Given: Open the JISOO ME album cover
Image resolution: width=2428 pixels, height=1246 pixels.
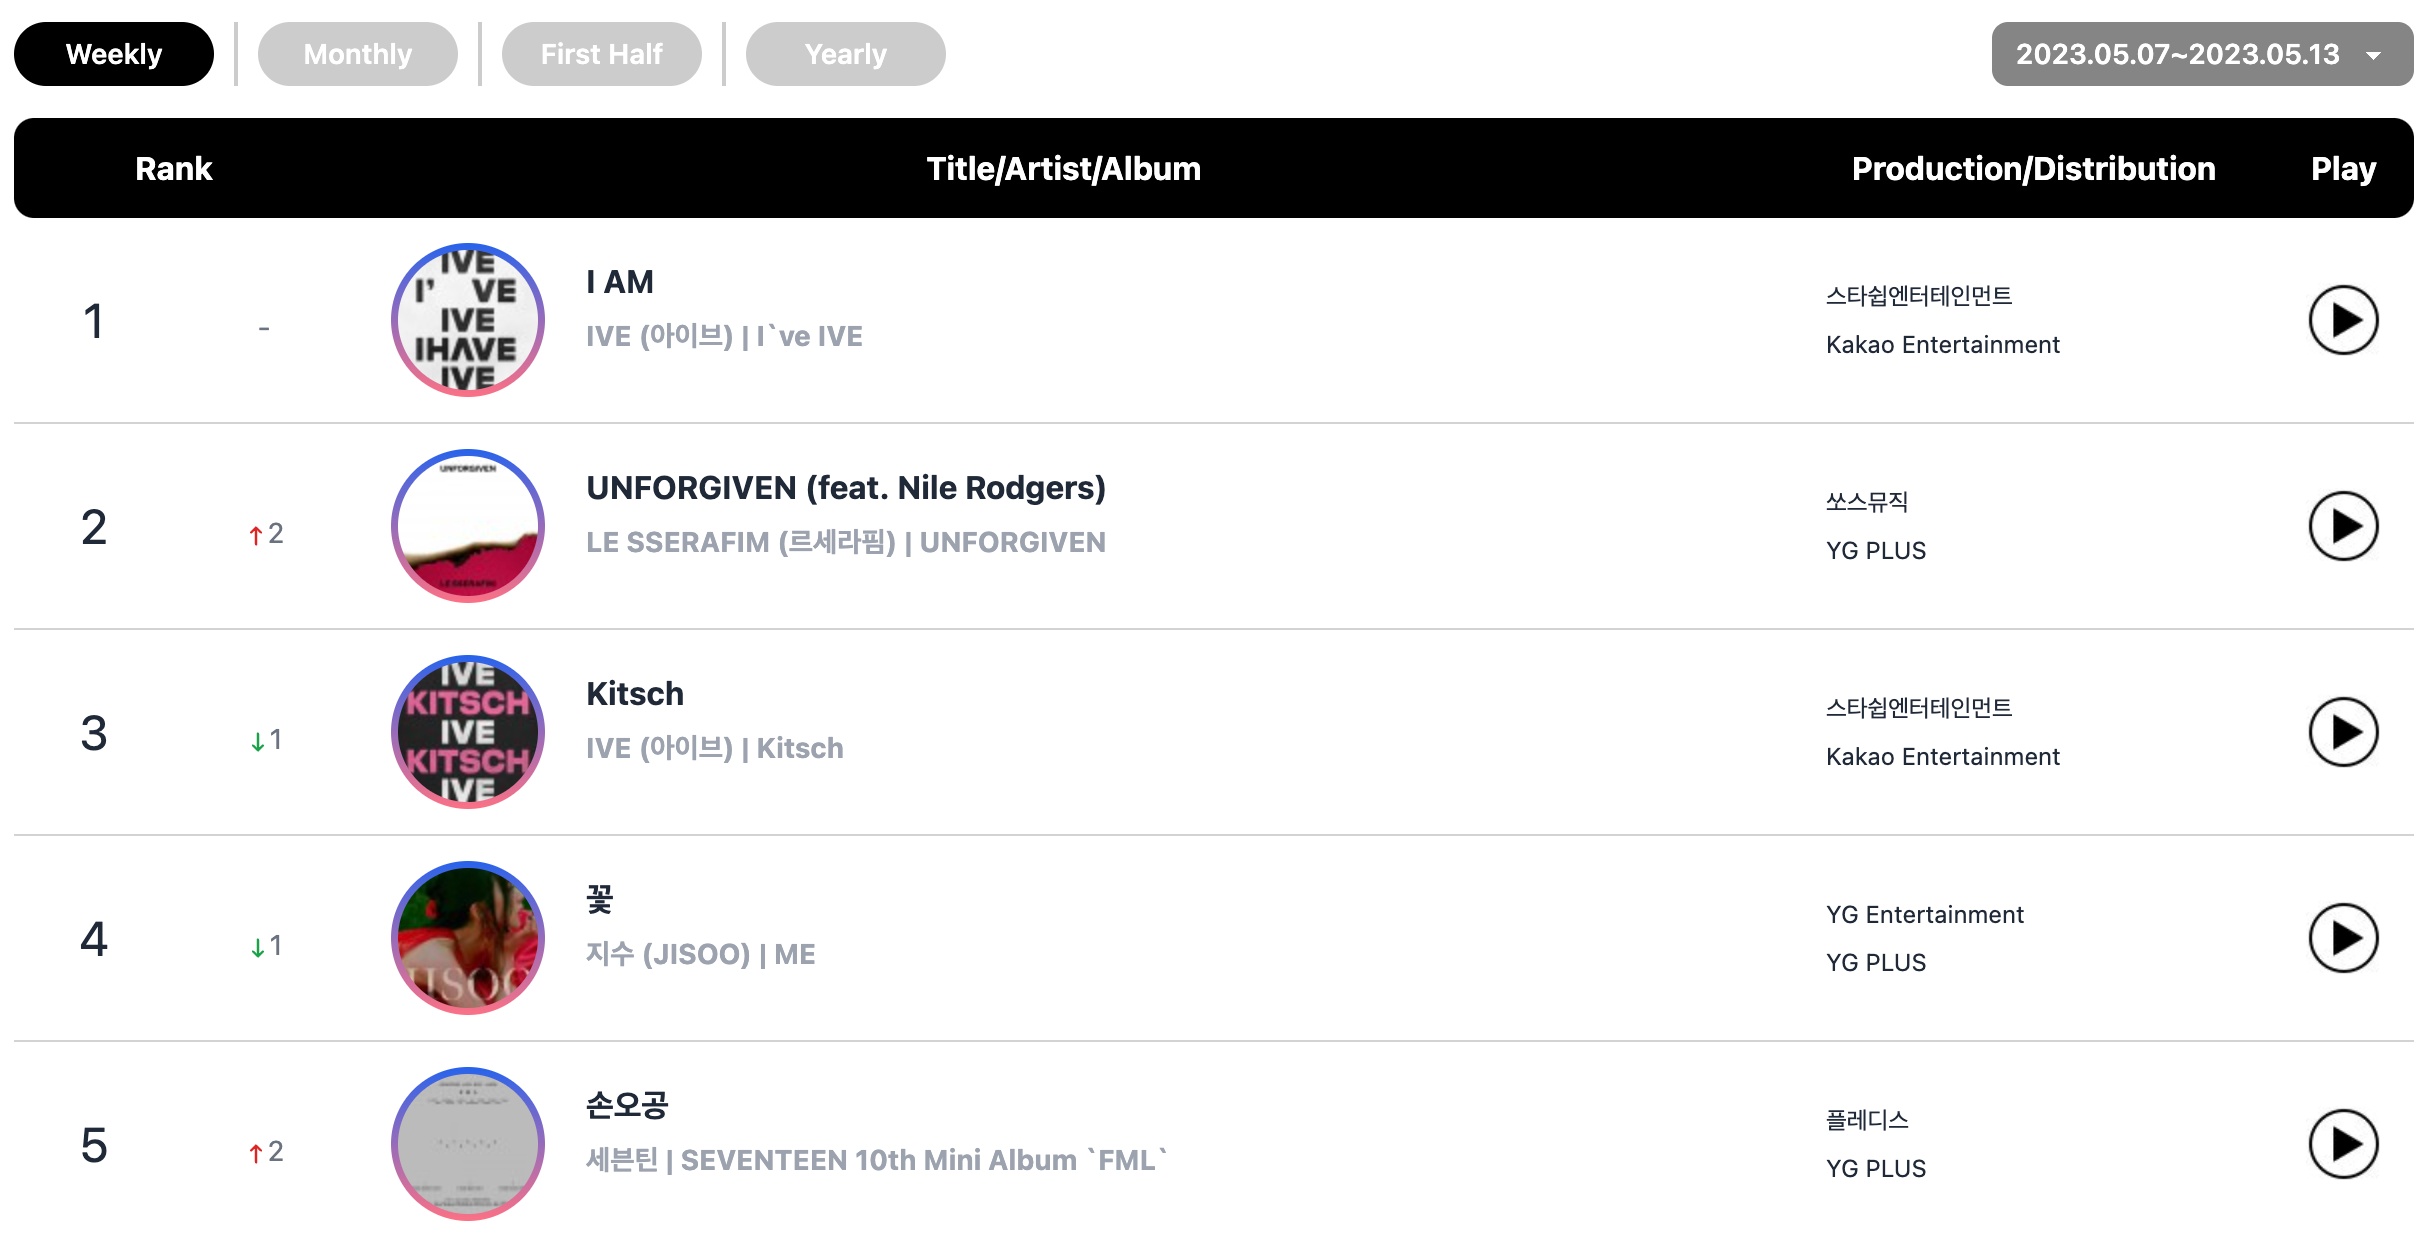Looking at the screenshot, I should click(468, 938).
